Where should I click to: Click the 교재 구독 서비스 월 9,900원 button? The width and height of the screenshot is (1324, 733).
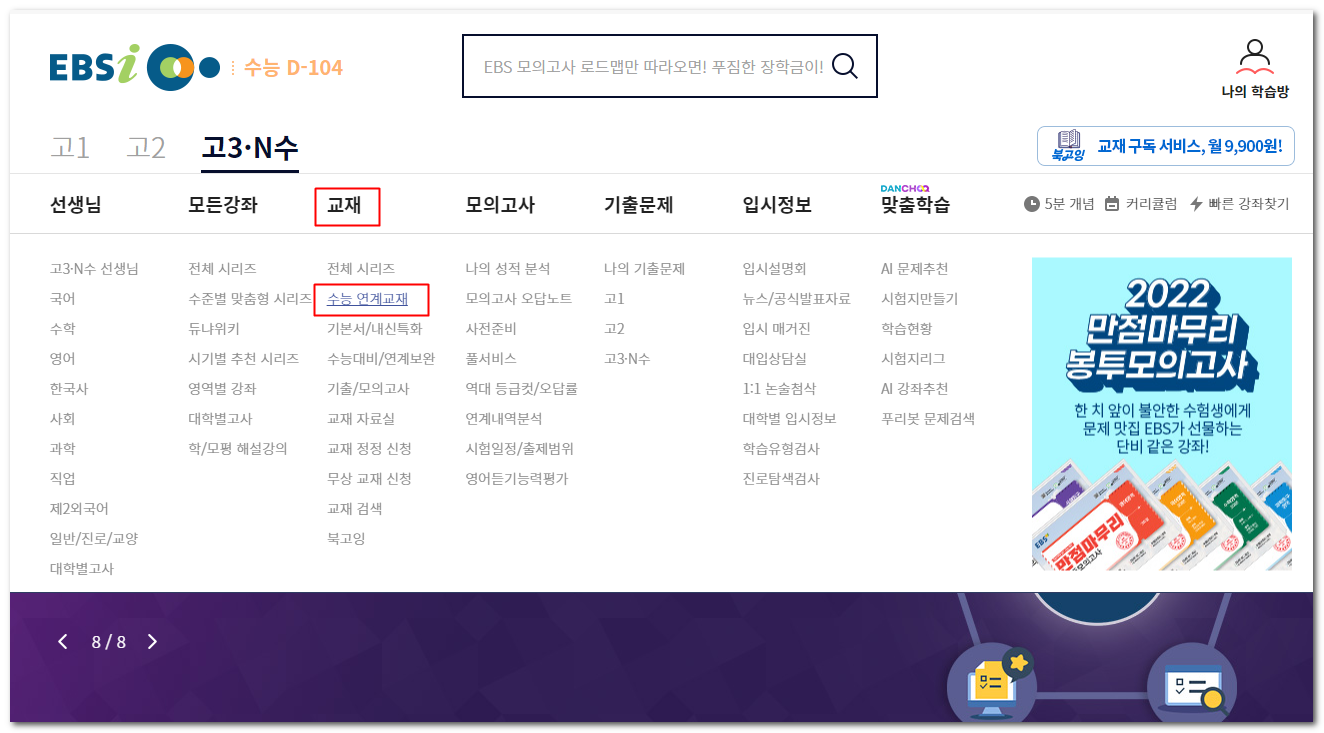coord(1166,146)
